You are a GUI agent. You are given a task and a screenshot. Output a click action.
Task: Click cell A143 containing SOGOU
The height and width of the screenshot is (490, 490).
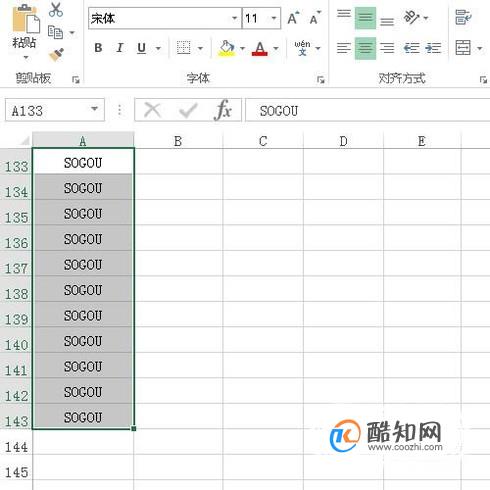pyautogui.click(x=83, y=416)
